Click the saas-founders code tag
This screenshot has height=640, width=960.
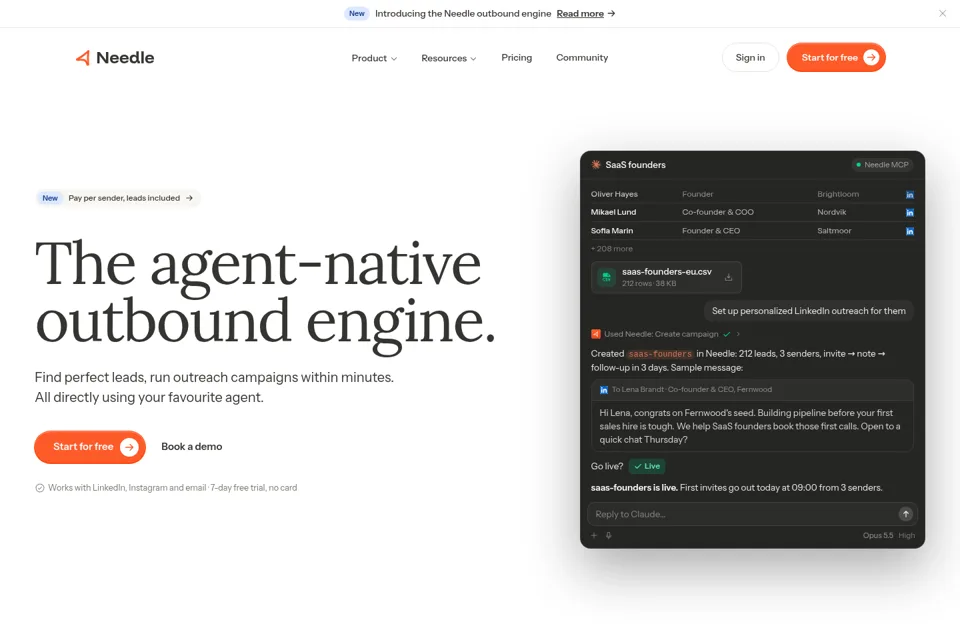tap(660, 354)
